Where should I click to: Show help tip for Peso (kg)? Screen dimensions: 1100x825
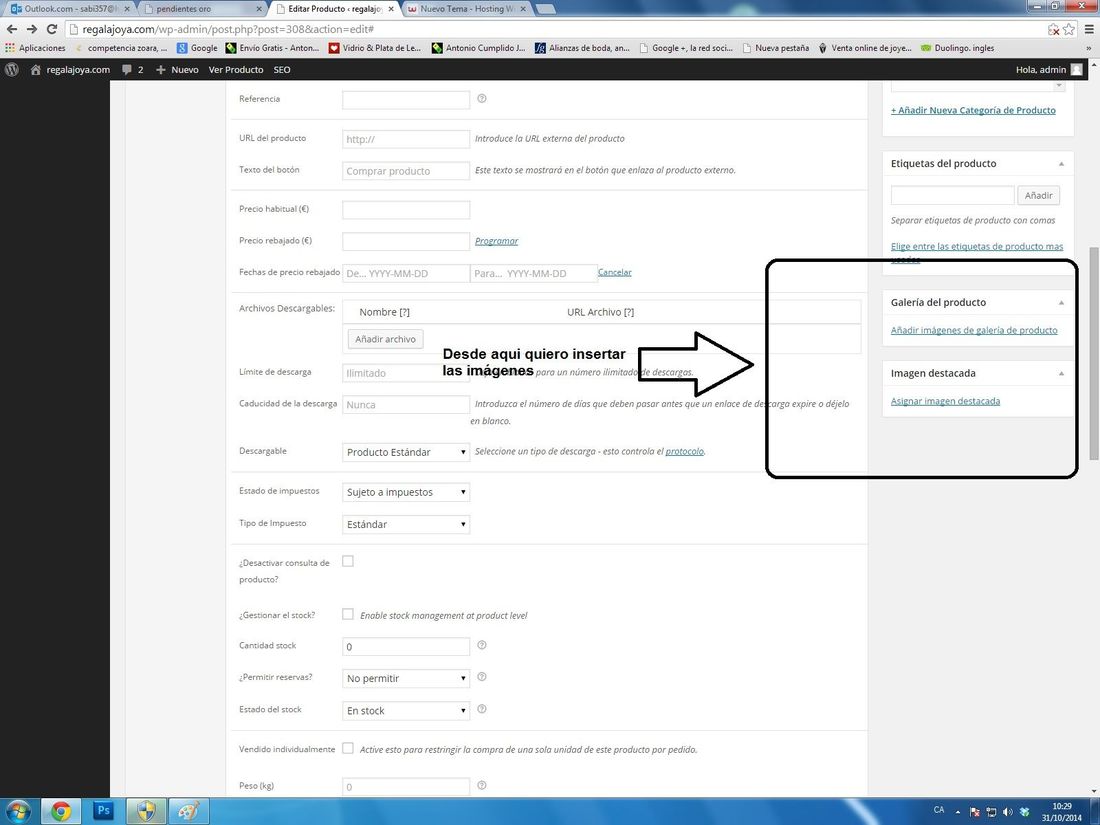coord(482,785)
